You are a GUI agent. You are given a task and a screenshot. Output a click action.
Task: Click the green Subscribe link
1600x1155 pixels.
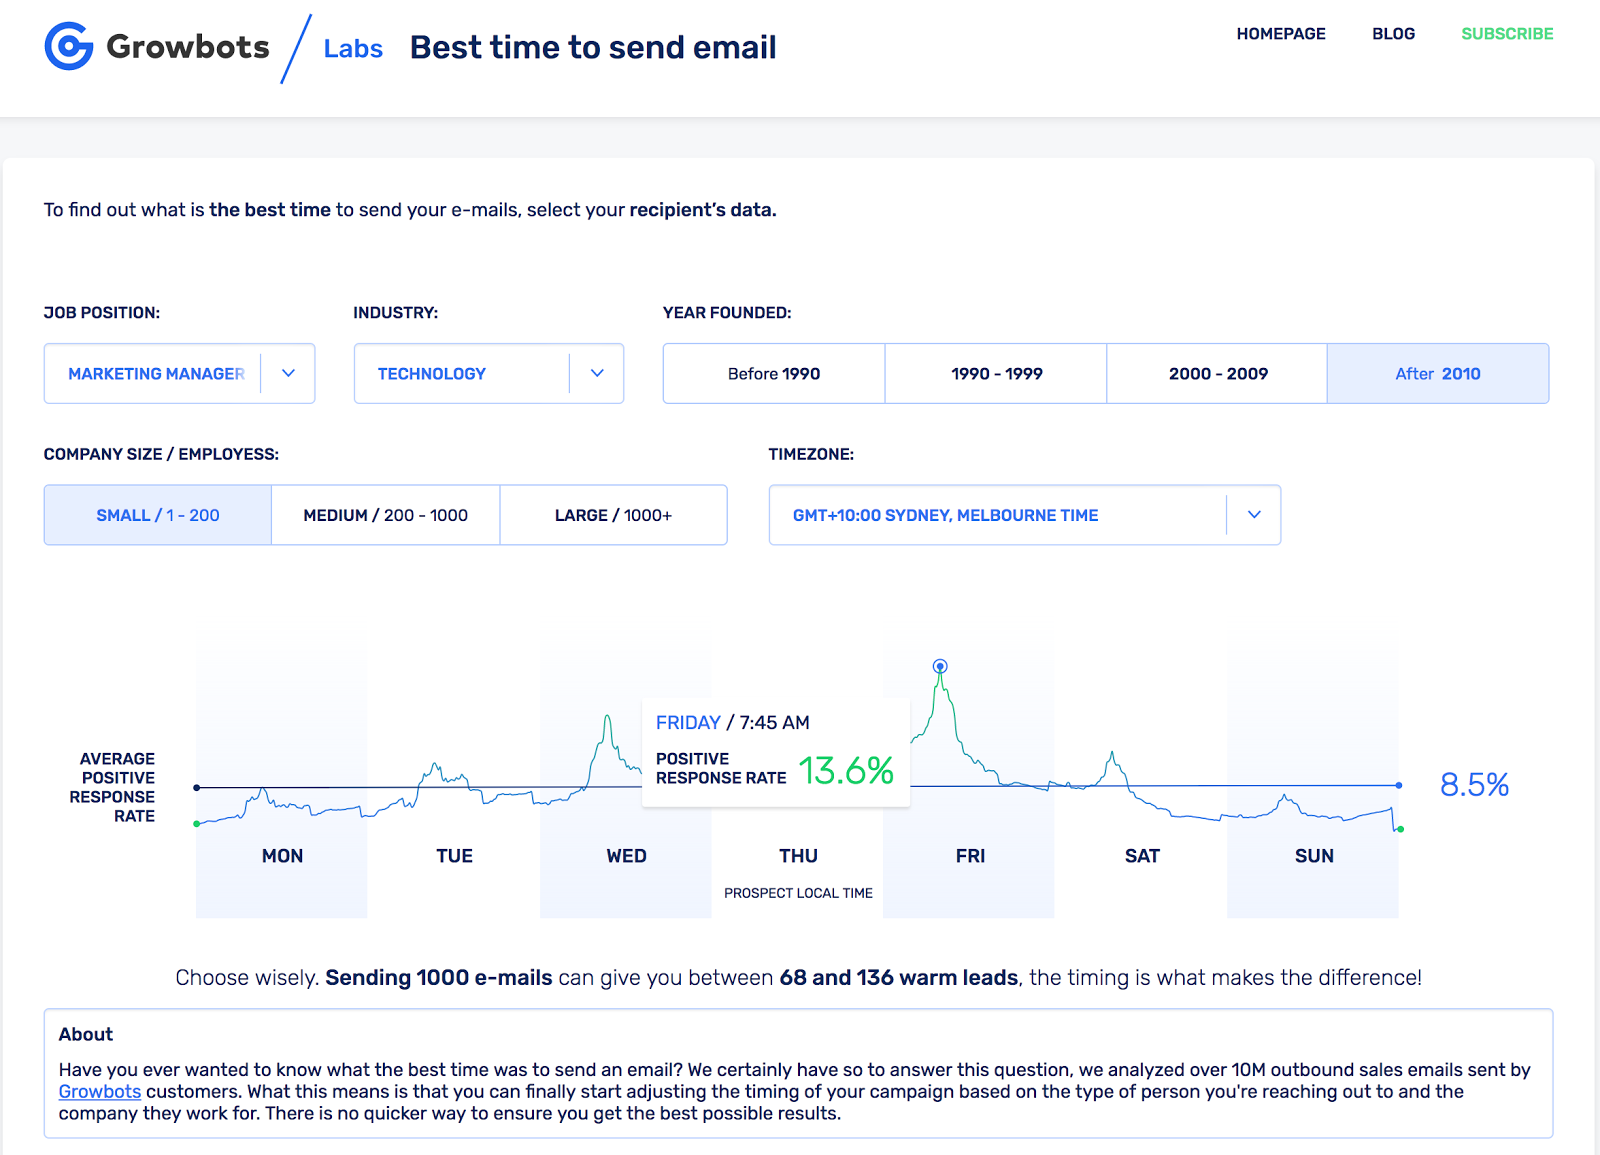pos(1507,34)
